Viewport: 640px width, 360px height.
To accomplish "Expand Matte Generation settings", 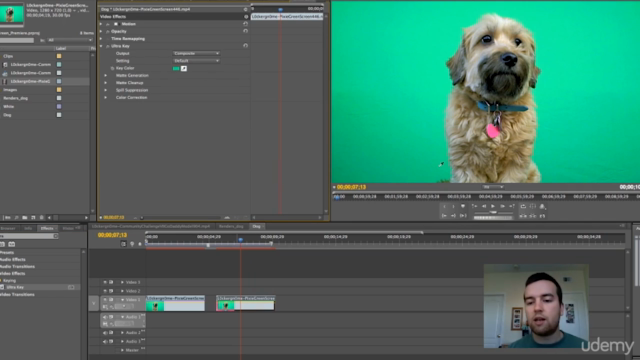I will [106, 76].
